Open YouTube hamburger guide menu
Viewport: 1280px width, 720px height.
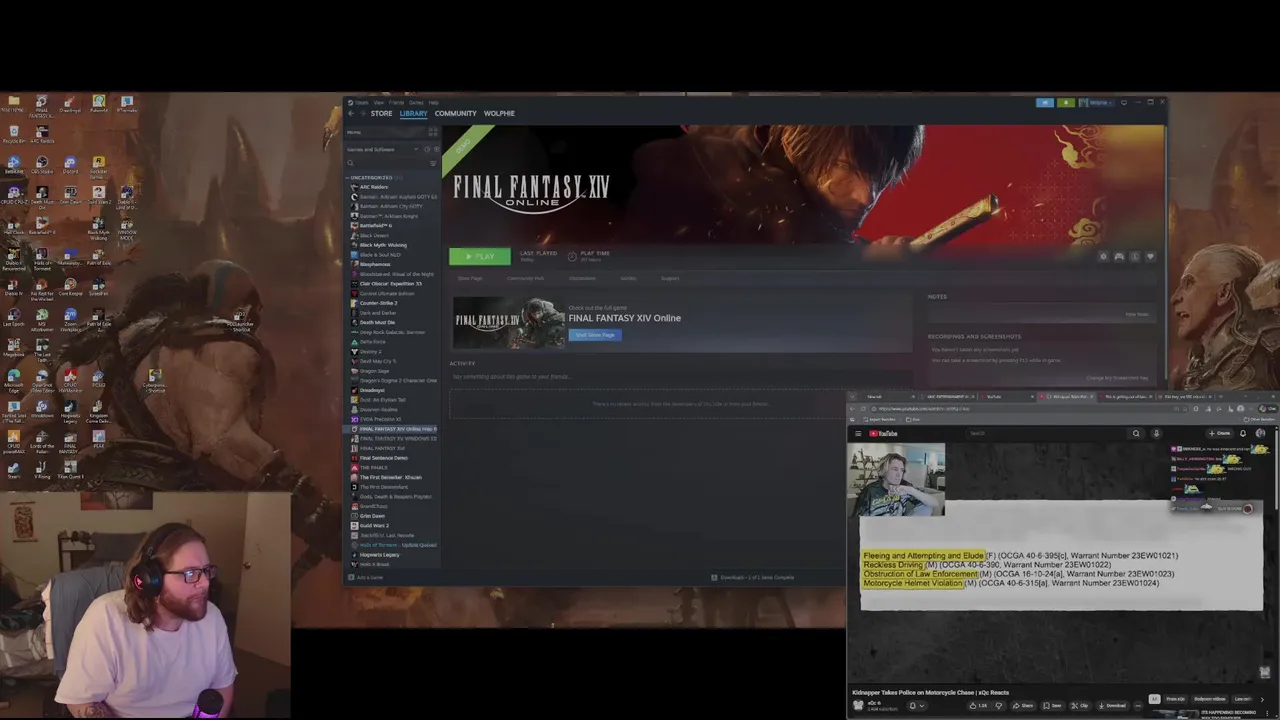coord(858,433)
